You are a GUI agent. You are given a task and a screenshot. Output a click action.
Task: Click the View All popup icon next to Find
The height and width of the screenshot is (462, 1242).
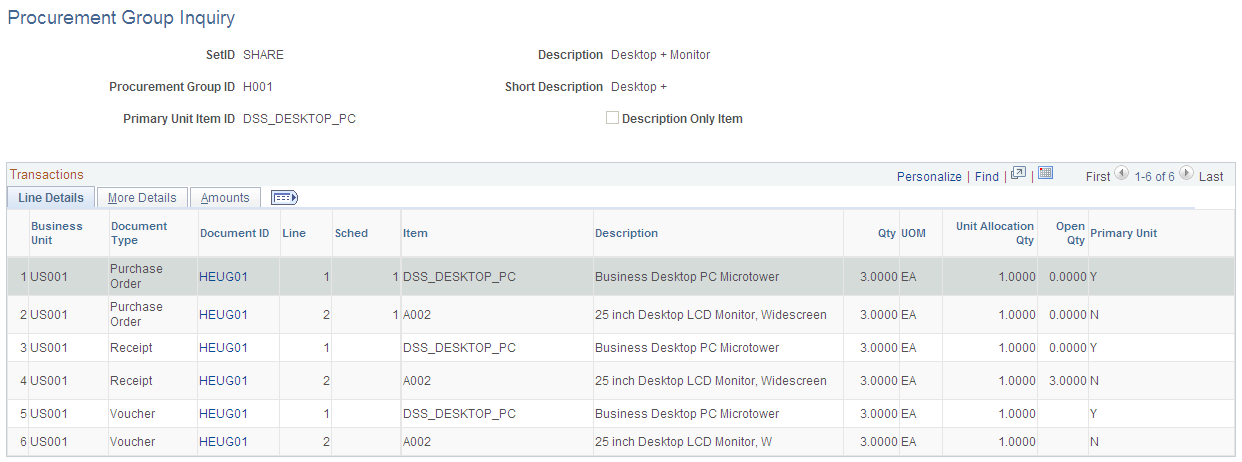tap(1018, 173)
